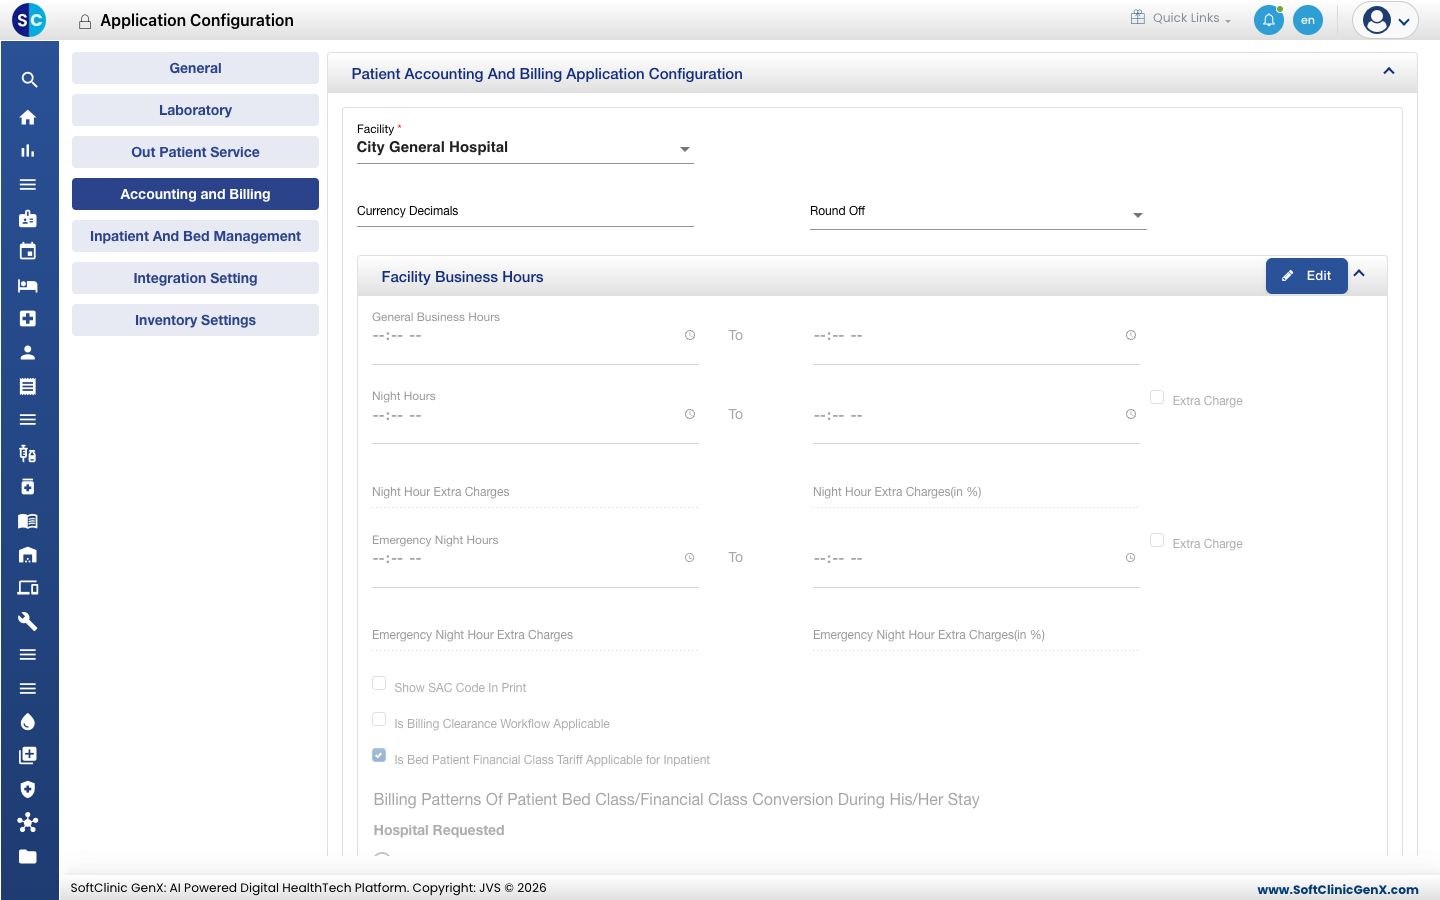
Task: Open the warehouse icon in sidebar
Action: click(28, 554)
